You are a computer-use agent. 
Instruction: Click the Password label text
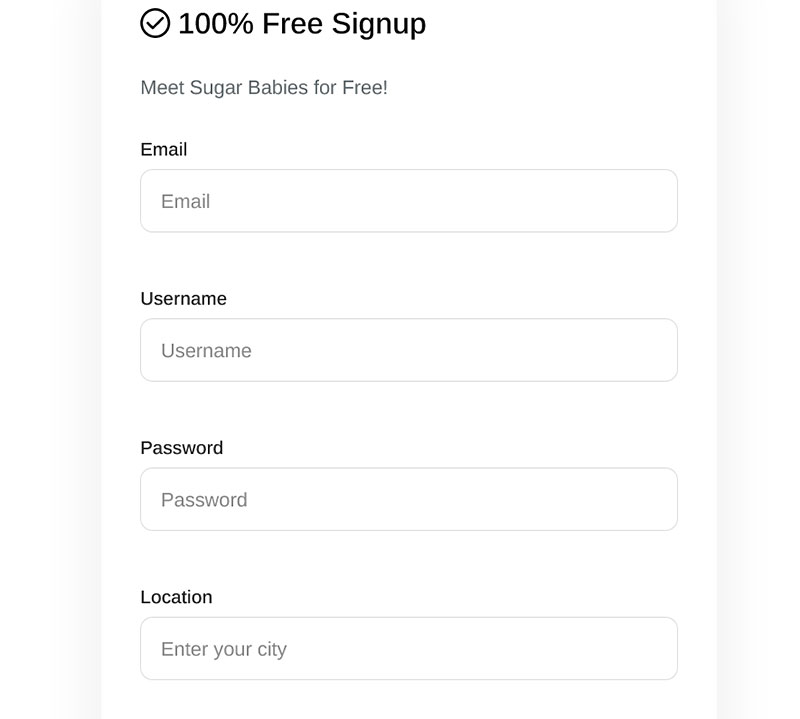coord(182,448)
